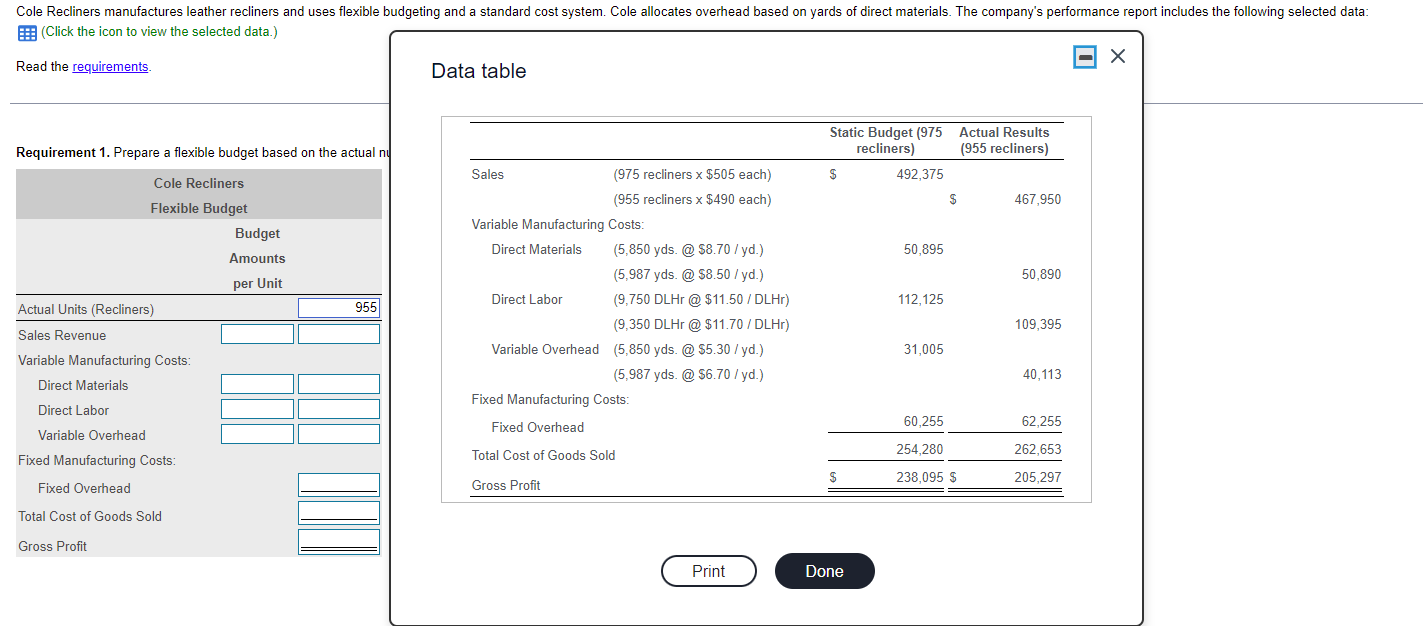Screen dimensions: 1423x626
Task: Click the 'Static Budget (975 recliners)' column header
Action: coord(885,140)
